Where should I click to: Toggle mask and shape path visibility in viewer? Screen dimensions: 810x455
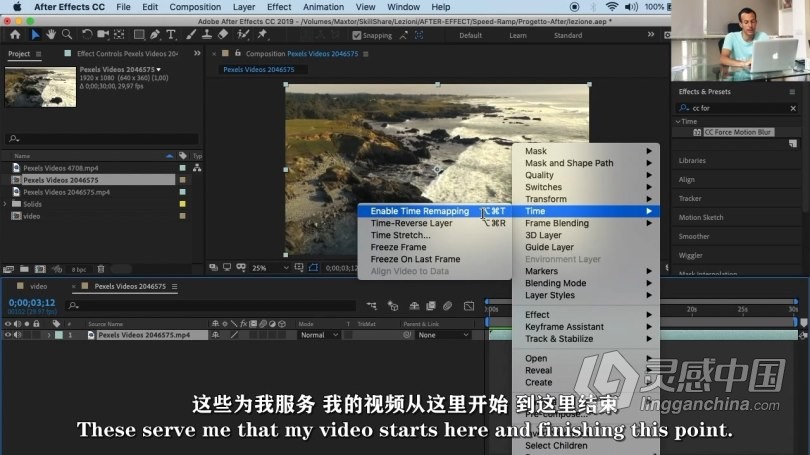tap(314, 268)
